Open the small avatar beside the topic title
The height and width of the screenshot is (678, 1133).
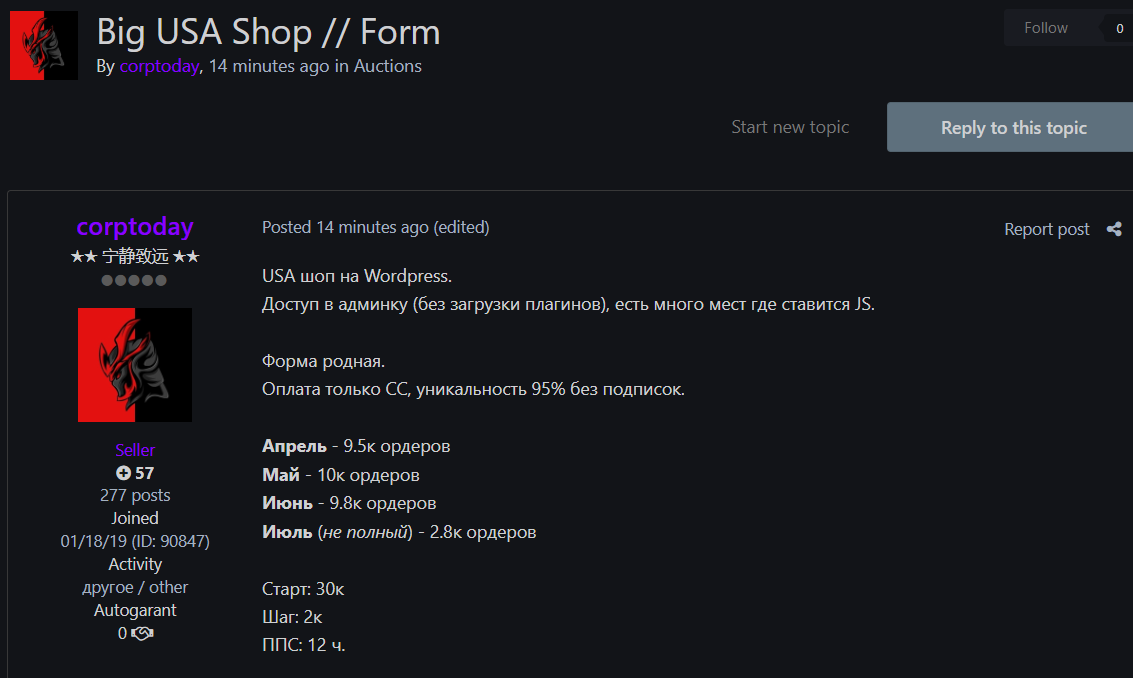[x=44, y=46]
